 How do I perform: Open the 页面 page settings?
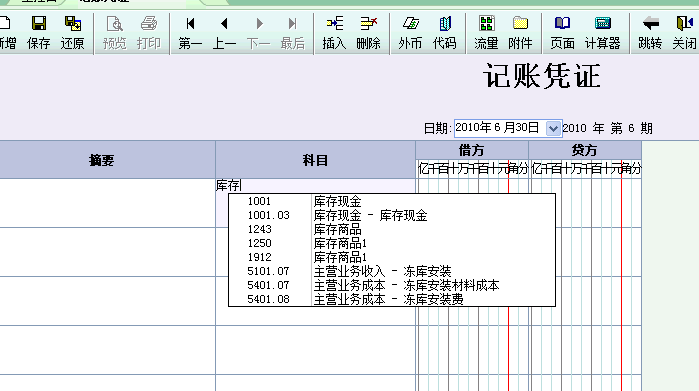click(x=562, y=33)
